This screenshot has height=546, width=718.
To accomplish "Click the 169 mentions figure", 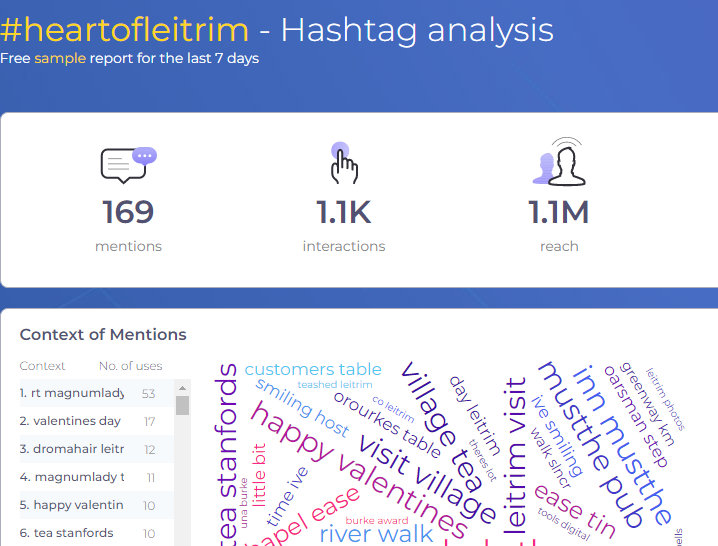I will click(128, 212).
